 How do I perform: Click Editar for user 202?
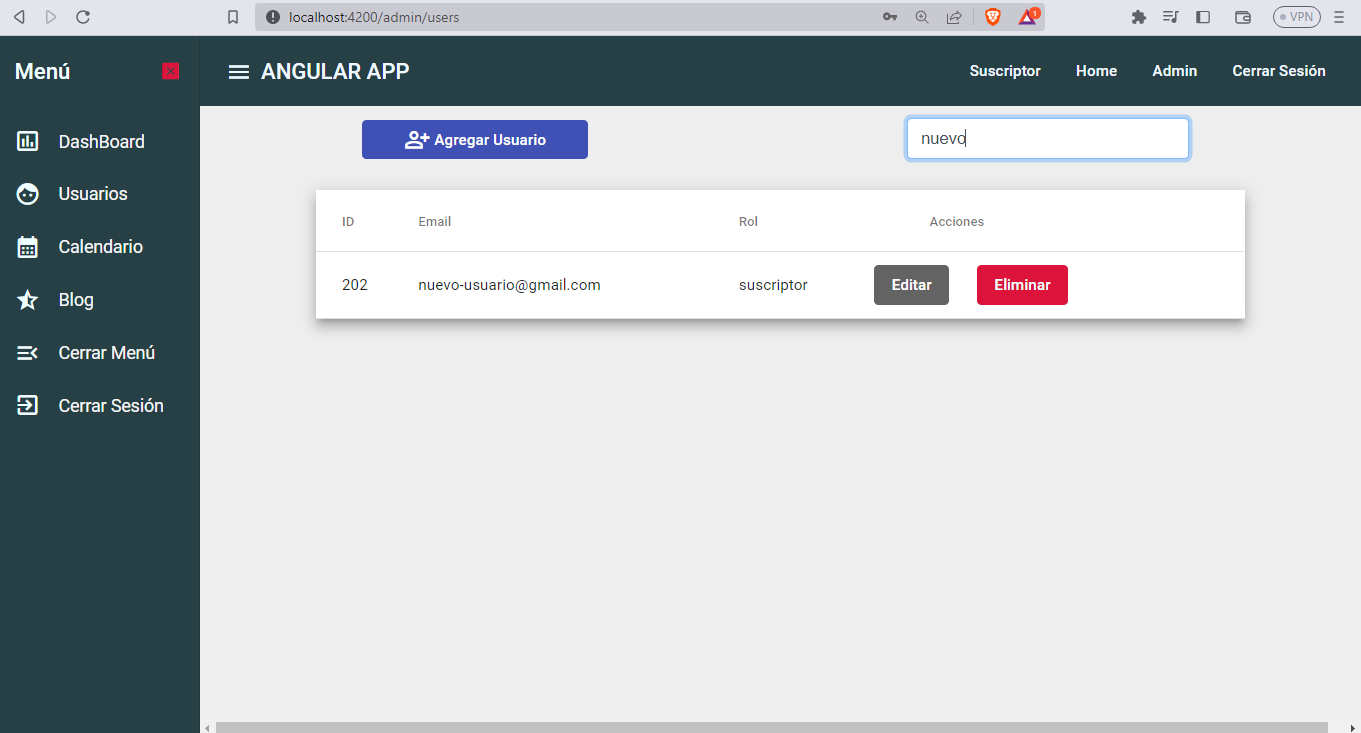(911, 285)
